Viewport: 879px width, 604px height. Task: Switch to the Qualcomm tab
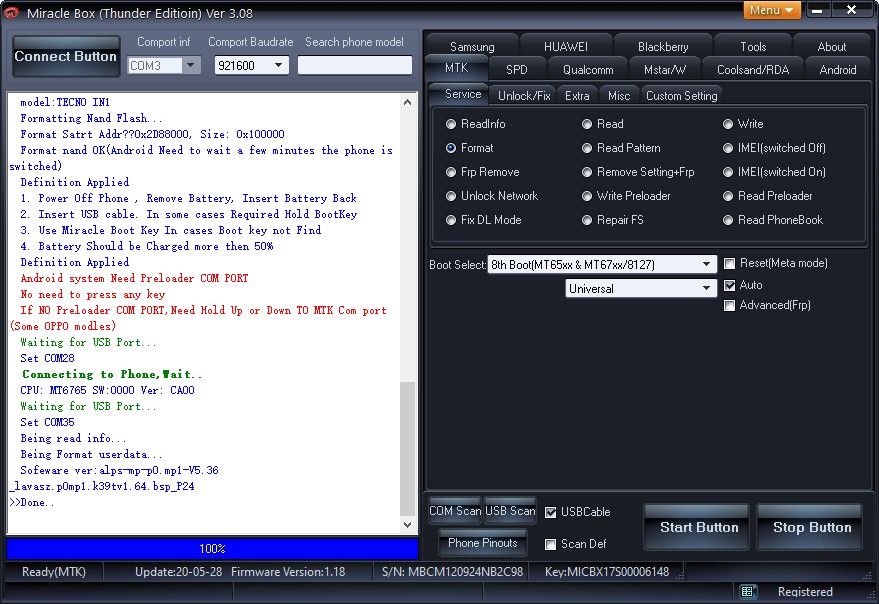(x=587, y=70)
